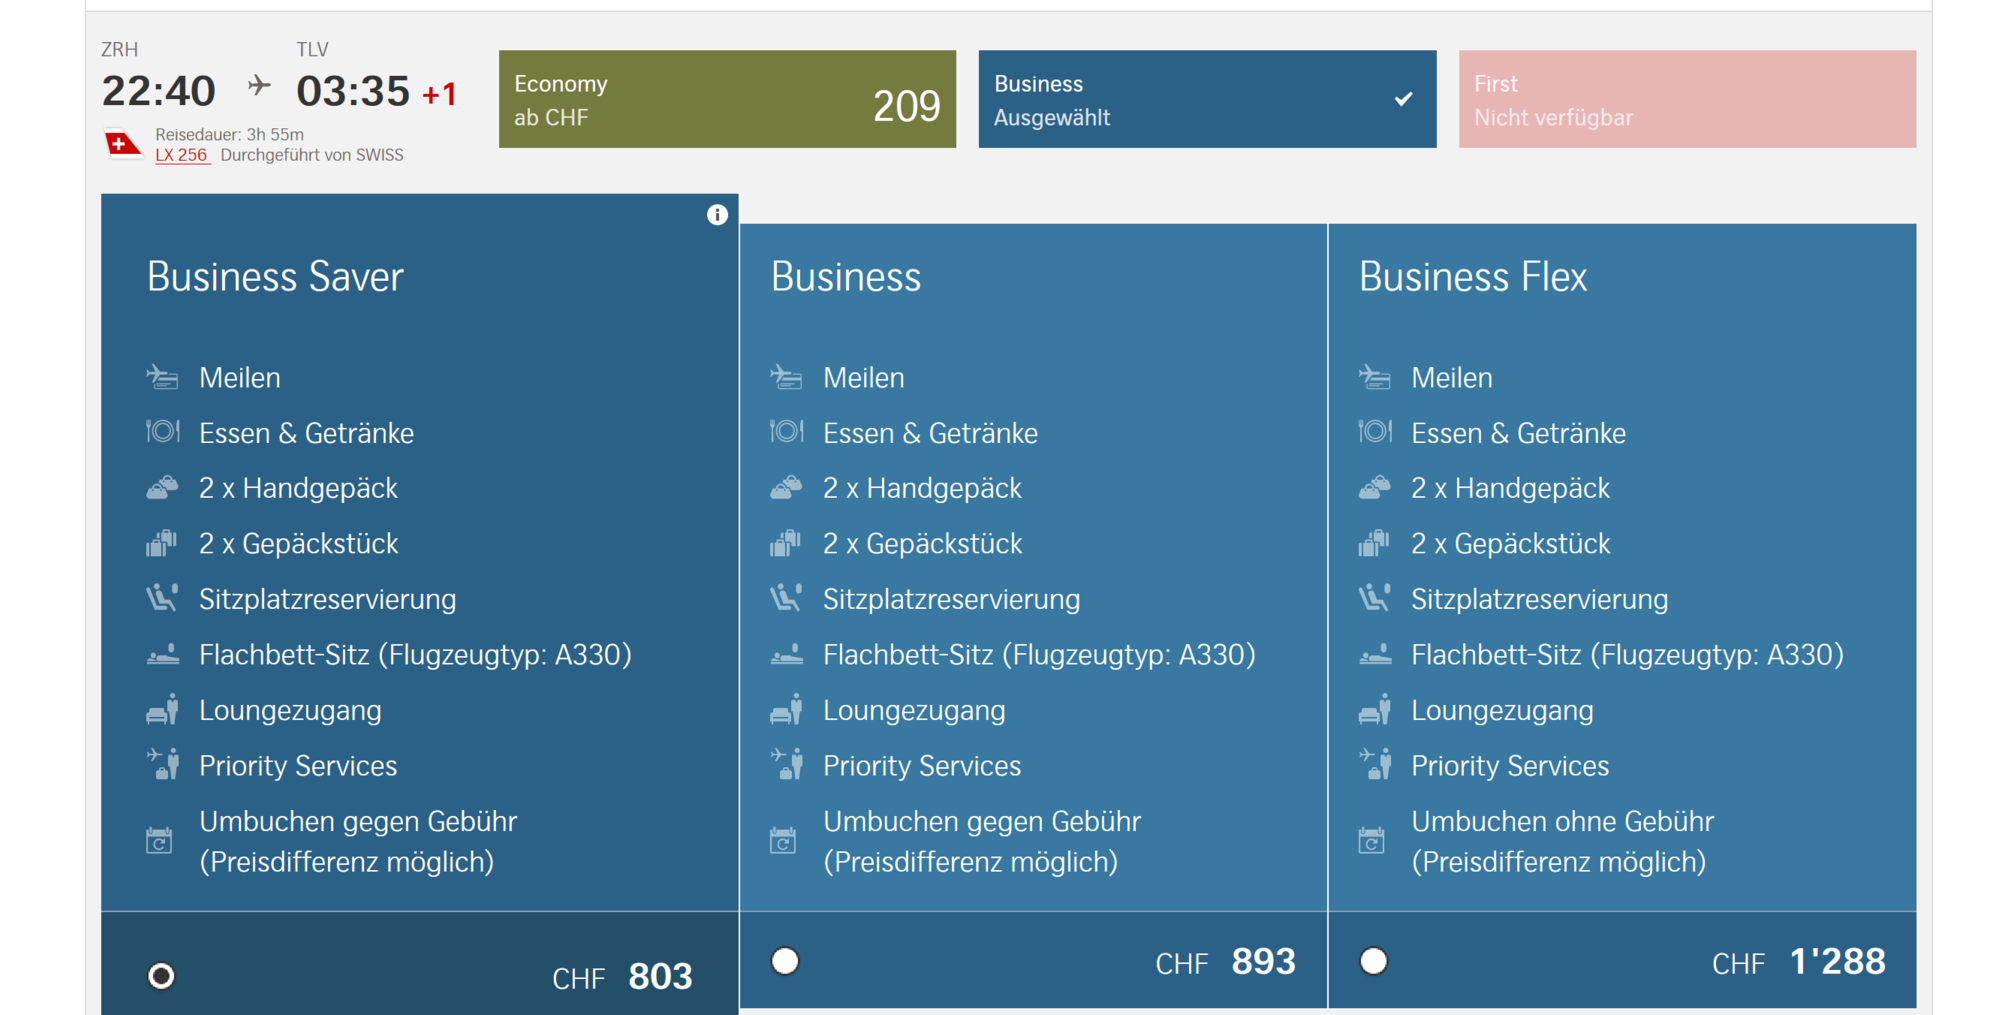Click the Business Flex fare heading
This screenshot has height=1015, width=1999.
point(1472,277)
